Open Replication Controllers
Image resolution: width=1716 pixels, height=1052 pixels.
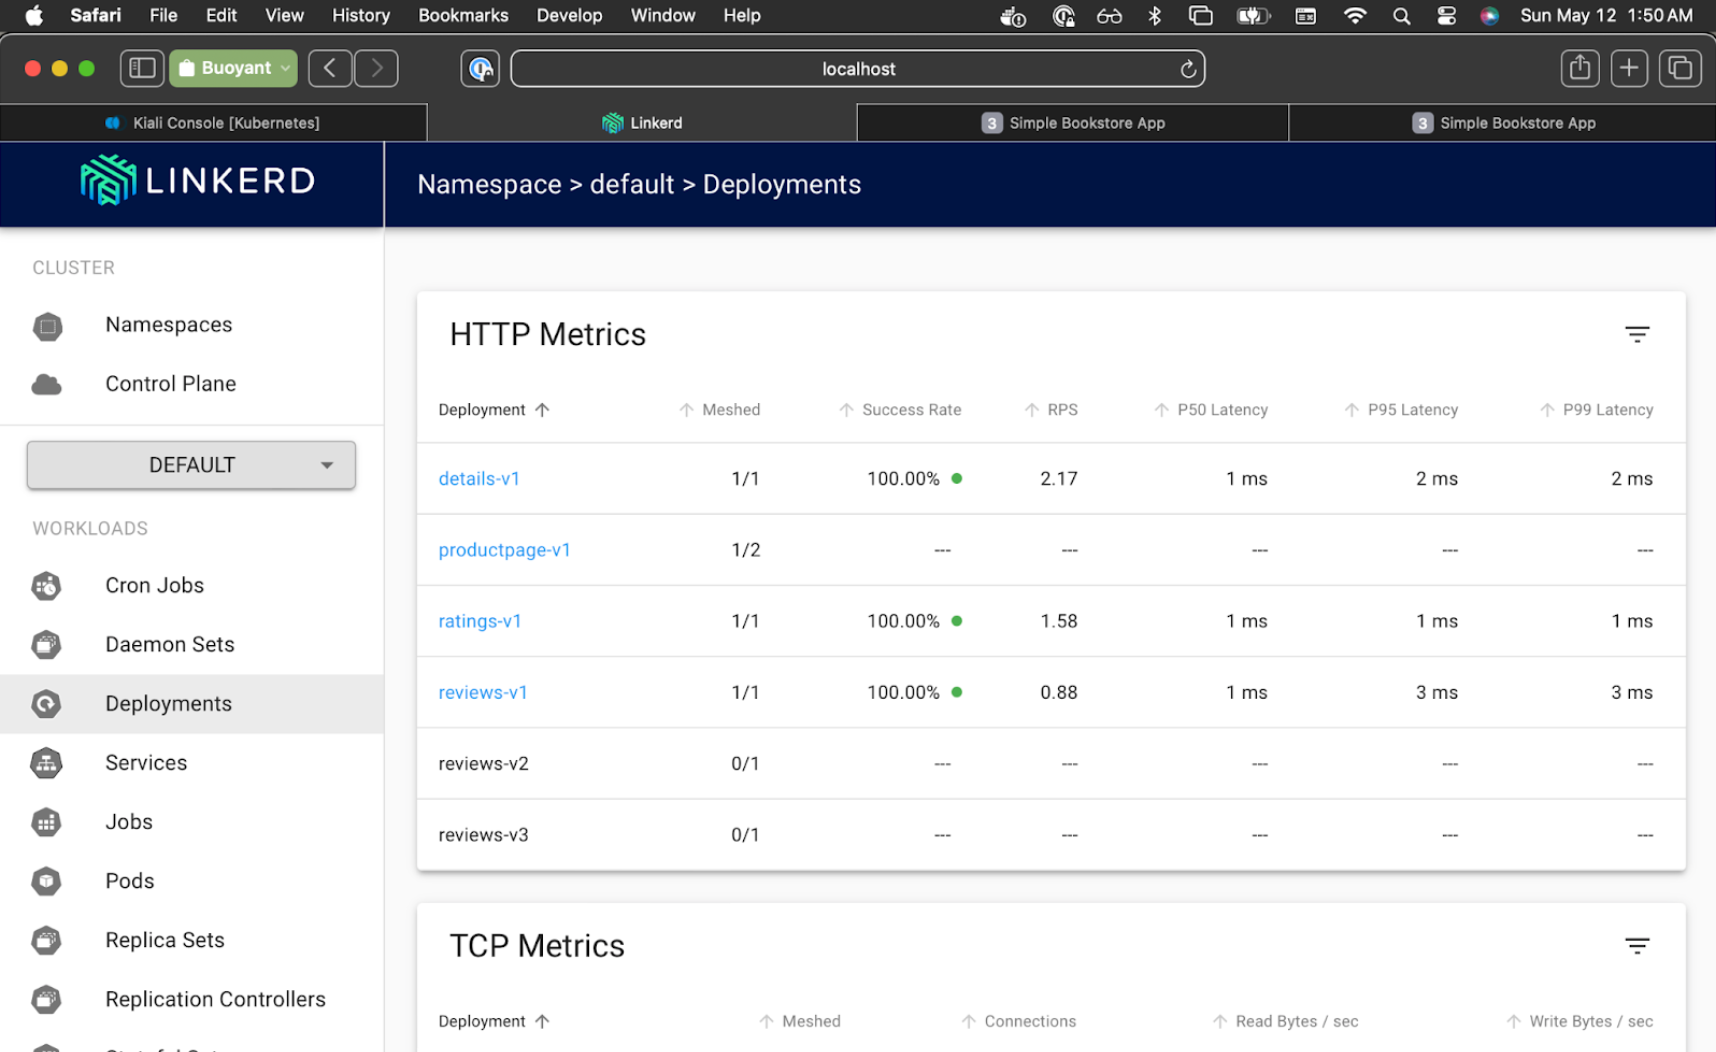pos(215,999)
